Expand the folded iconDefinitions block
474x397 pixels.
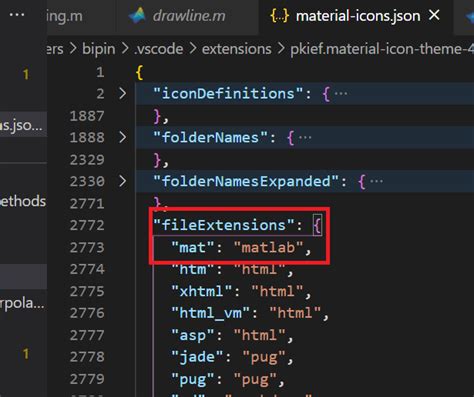pyautogui.click(x=122, y=93)
